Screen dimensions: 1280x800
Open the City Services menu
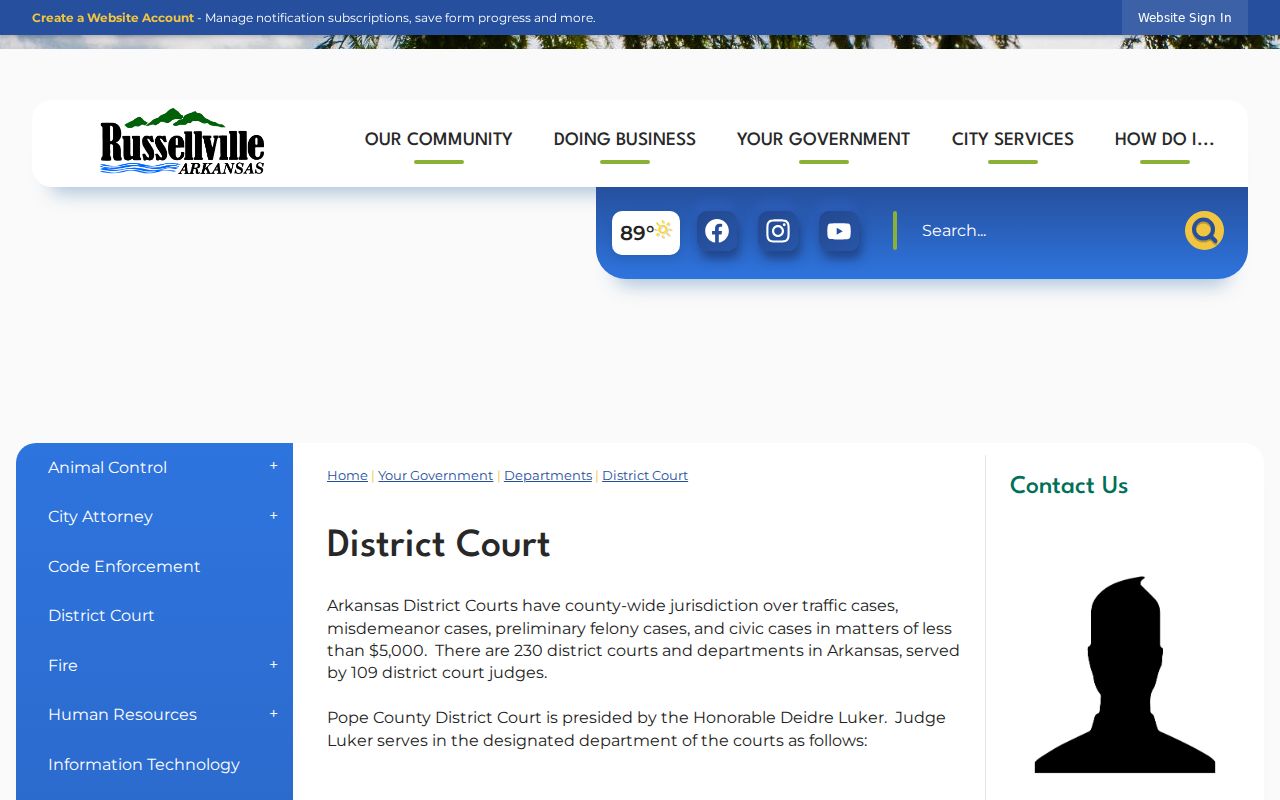1013,140
